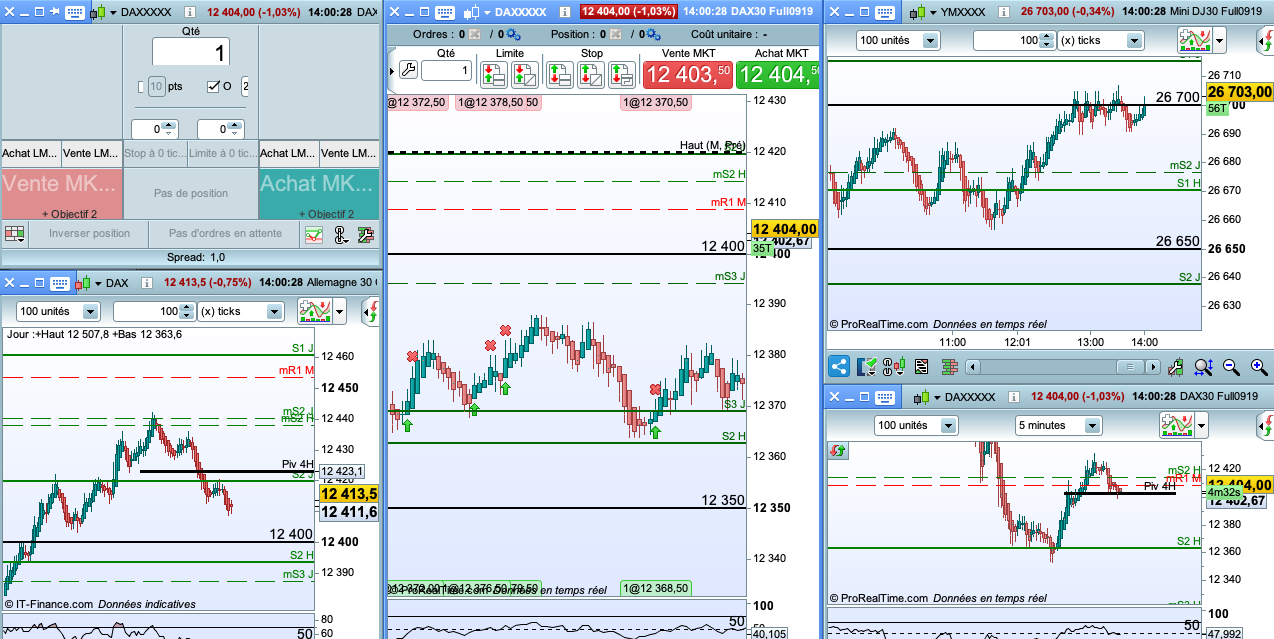Viewport: 1274px width, 639px height.
Task: Click list icon in YMXXXX bottom toolbar
Action: point(921,367)
